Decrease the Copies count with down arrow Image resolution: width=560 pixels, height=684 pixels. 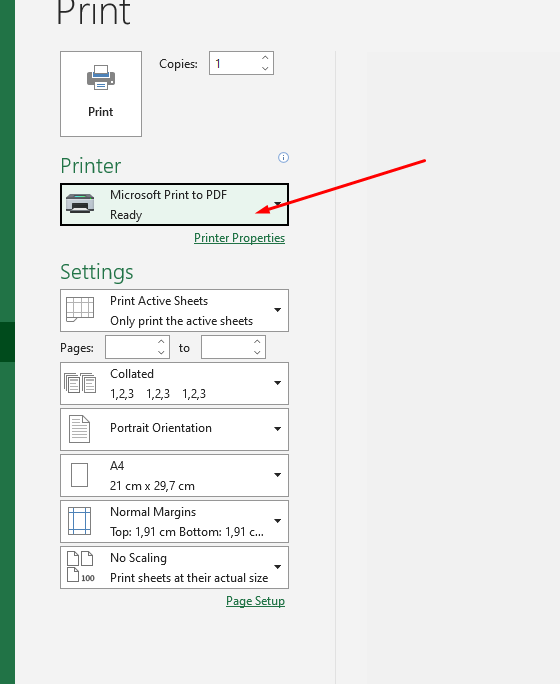(x=265, y=68)
